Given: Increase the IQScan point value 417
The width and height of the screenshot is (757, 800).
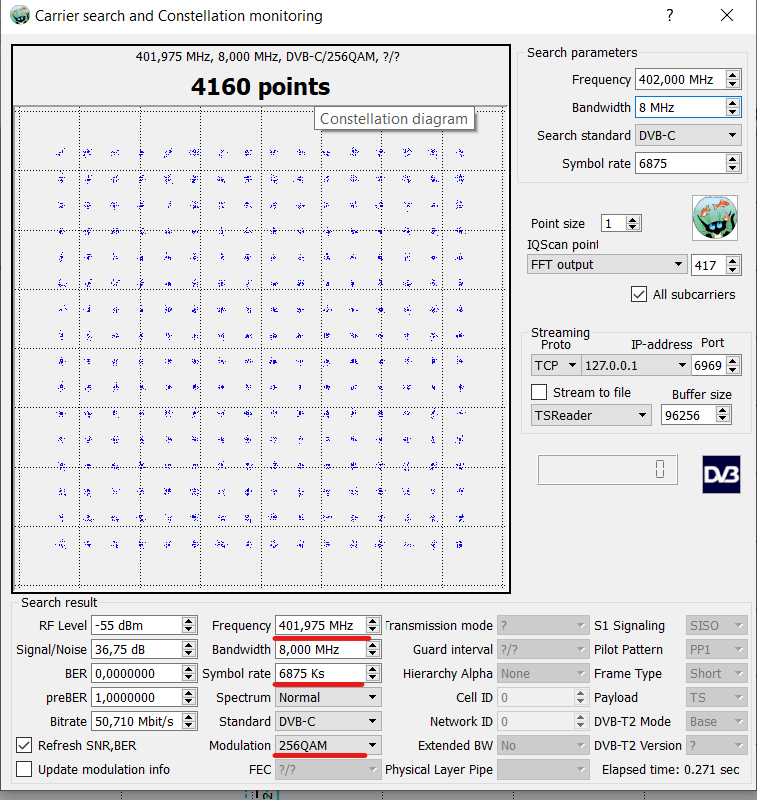Looking at the screenshot, I should (733, 260).
